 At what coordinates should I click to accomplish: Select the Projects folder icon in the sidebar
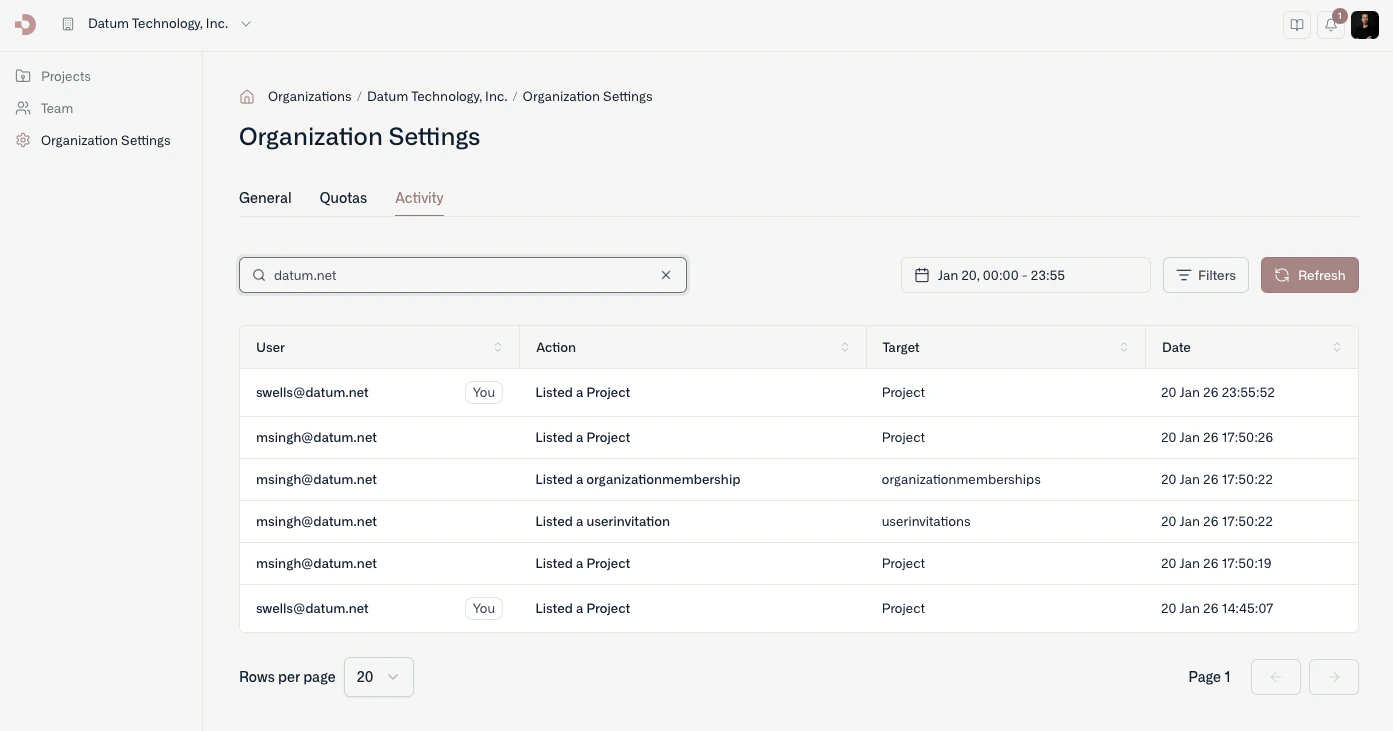tap(23, 76)
